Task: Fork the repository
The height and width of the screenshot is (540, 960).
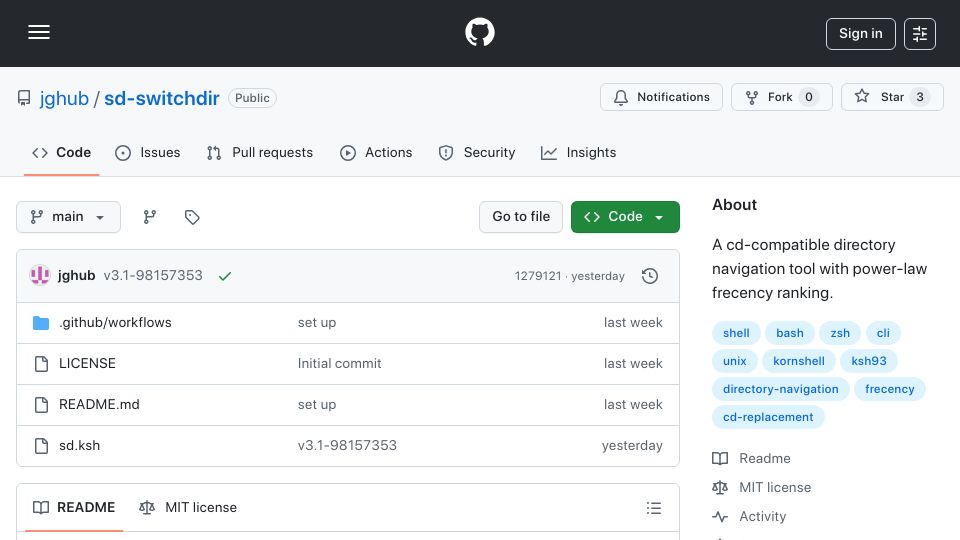Action: (782, 97)
